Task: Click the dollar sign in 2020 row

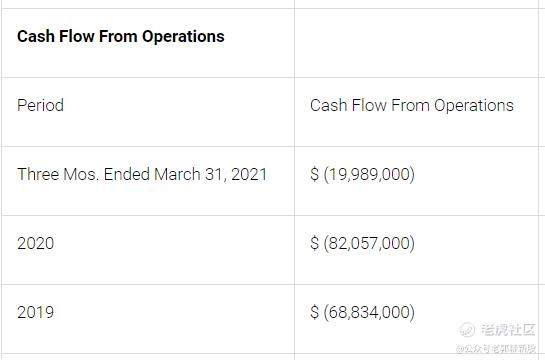Action: [x=314, y=243]
